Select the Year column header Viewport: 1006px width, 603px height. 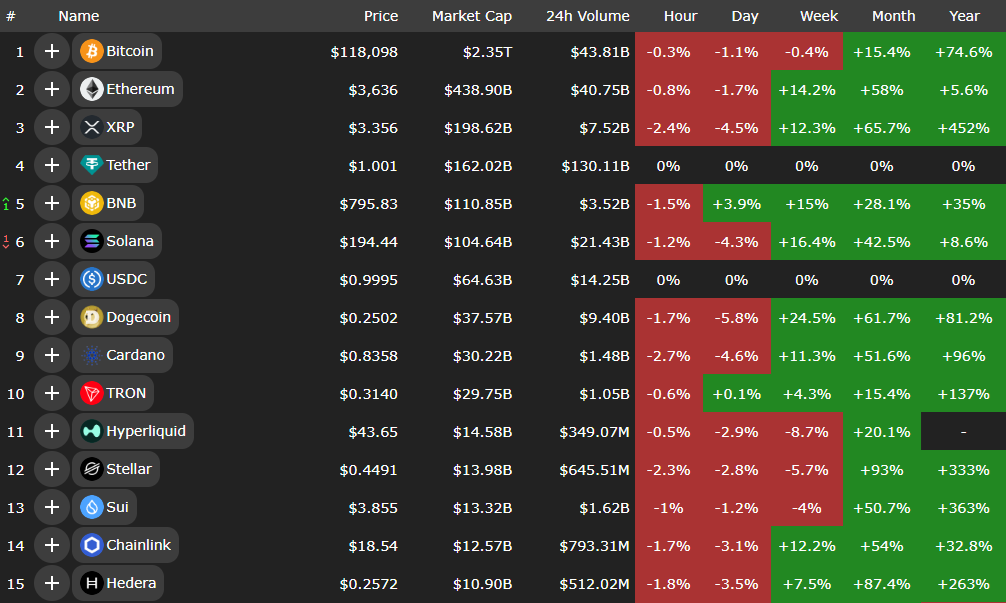coord(963,16)
